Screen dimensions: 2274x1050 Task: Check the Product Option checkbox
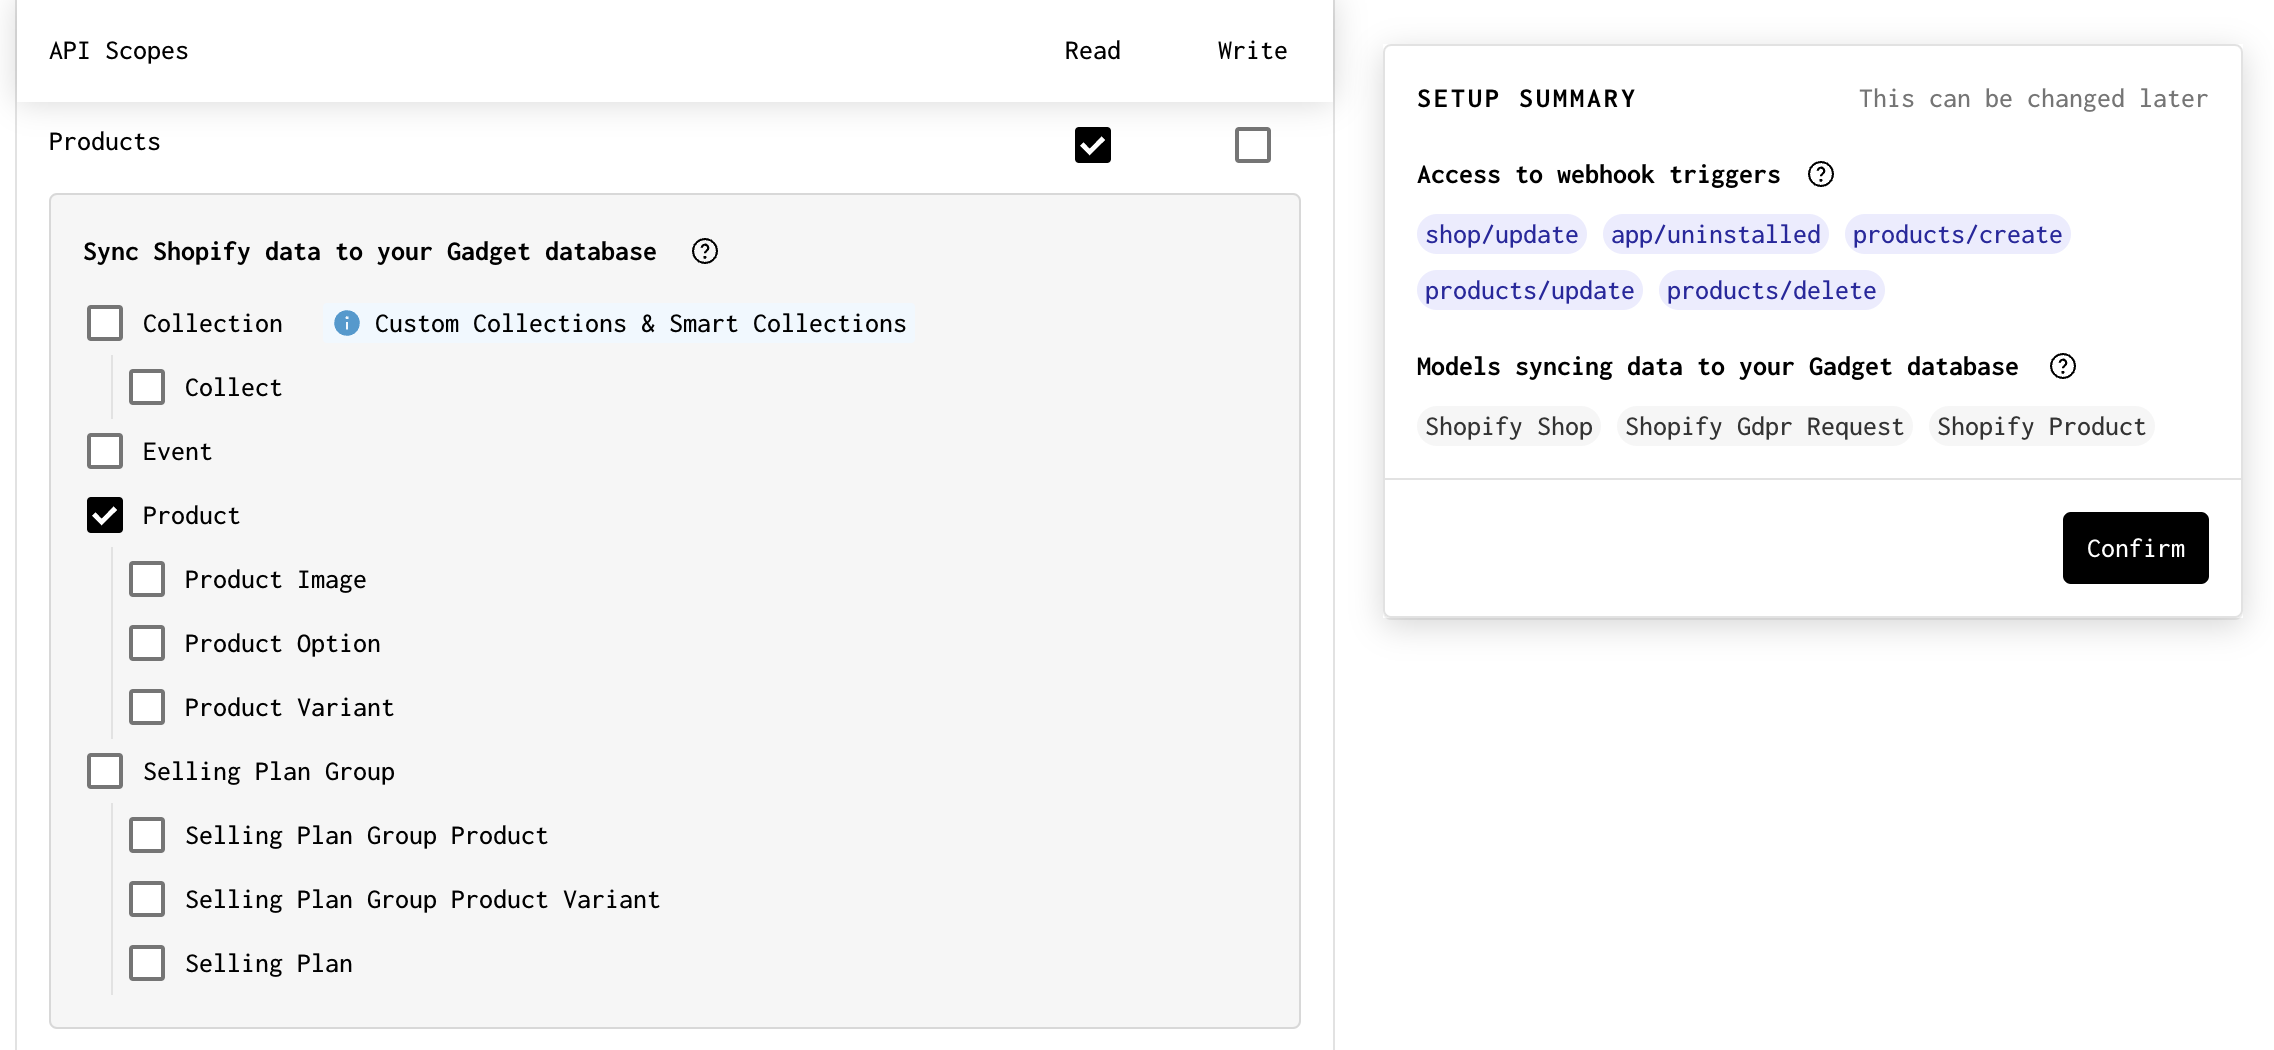tap(147, 643)
